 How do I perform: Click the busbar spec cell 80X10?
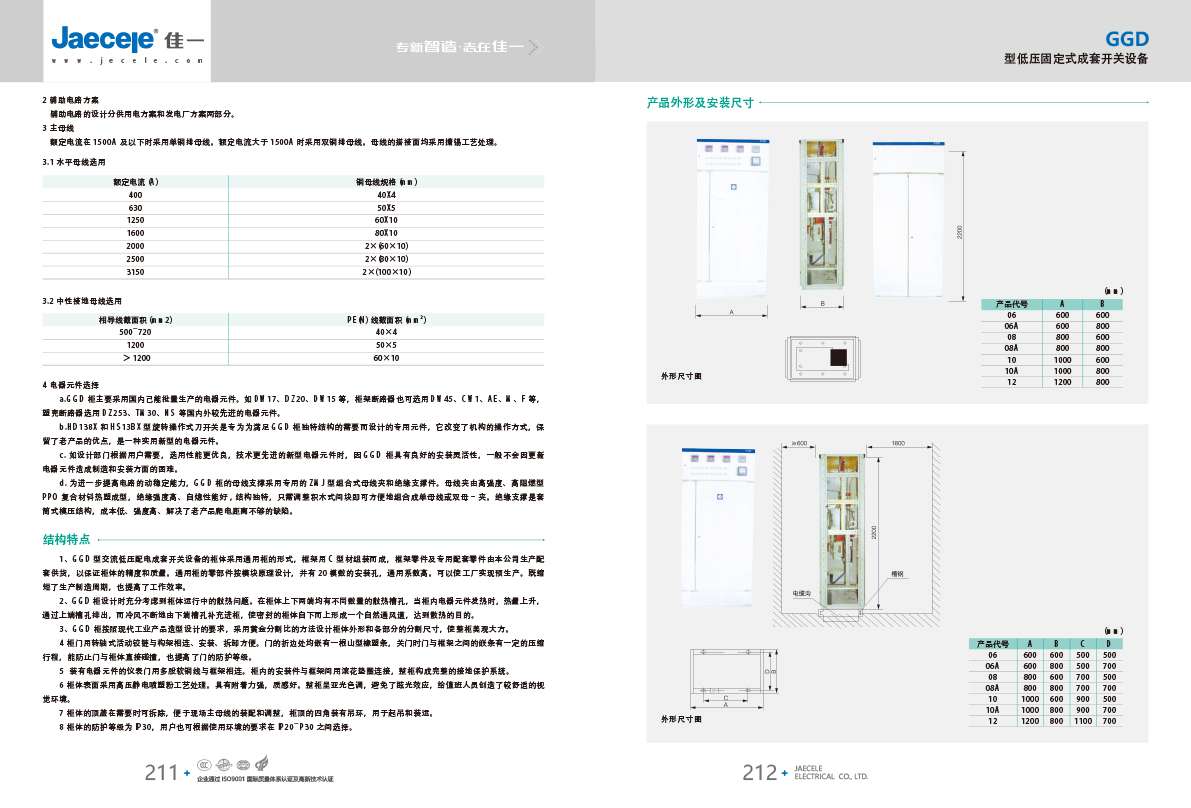coord(386,233)
